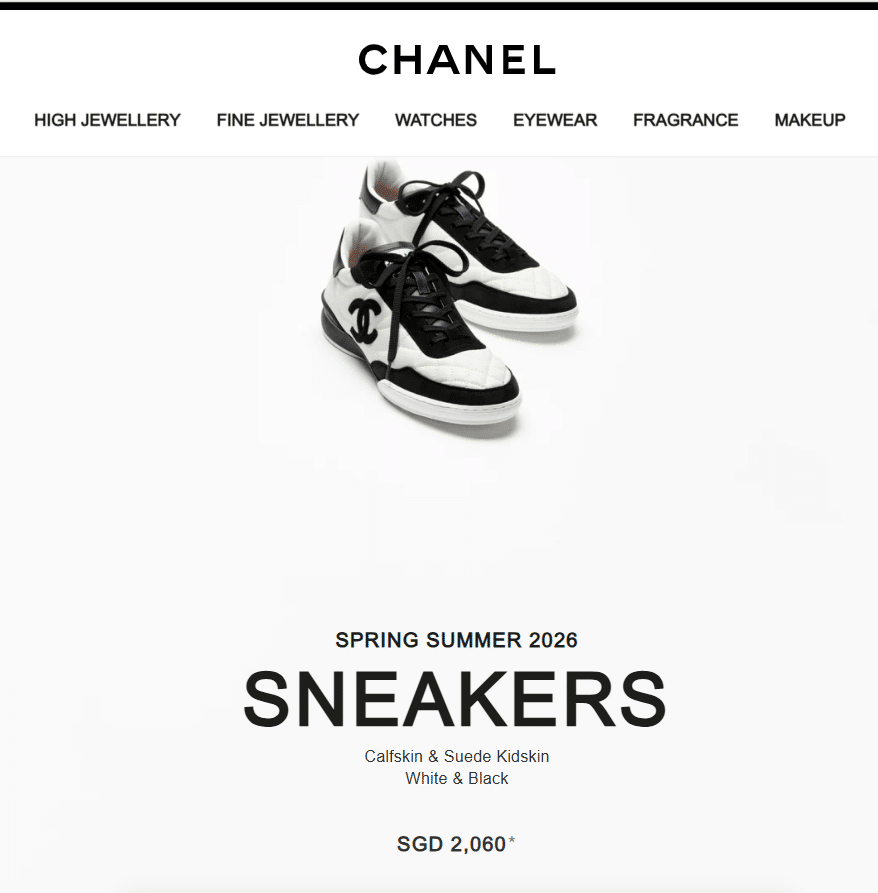Screen dimensions: 878x893
Task: Click the CHANEL logo at the top
Action: [x=457, y=60]
